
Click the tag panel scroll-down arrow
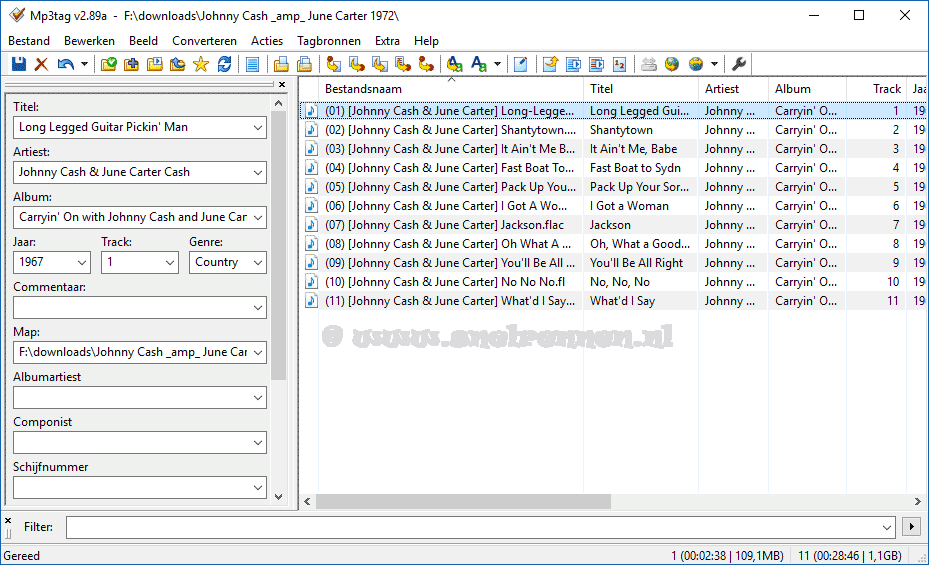[278, 497]
